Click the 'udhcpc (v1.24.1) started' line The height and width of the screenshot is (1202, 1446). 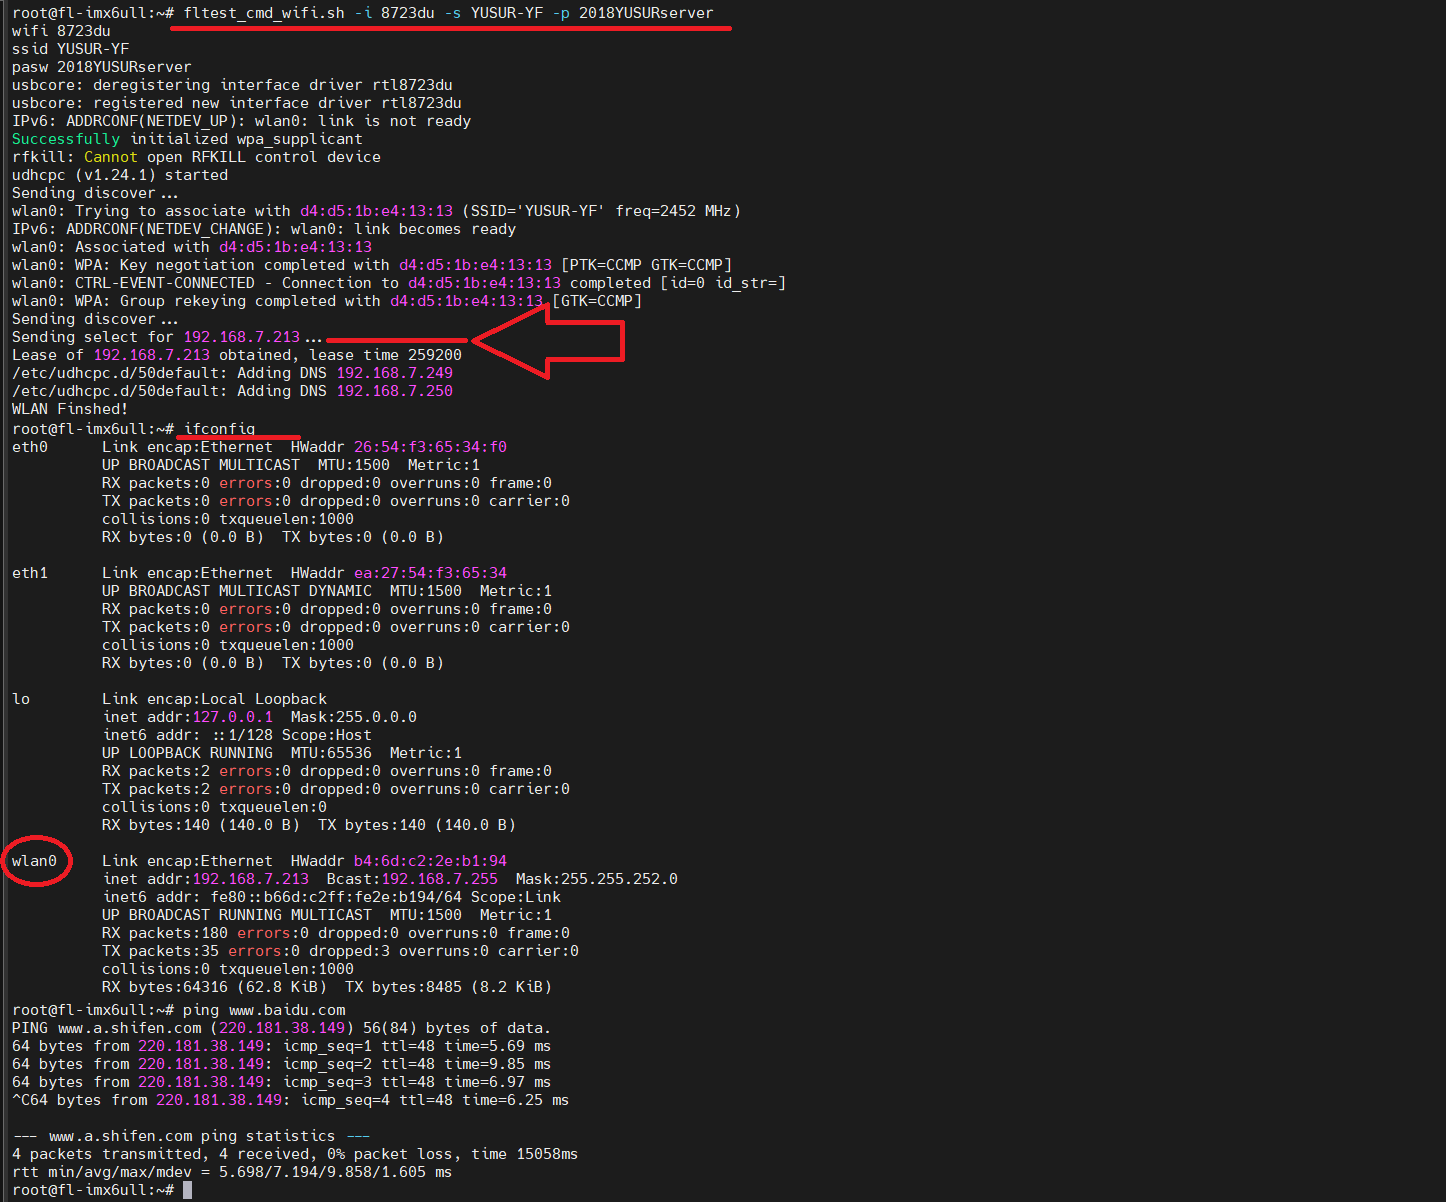[120, 175]
